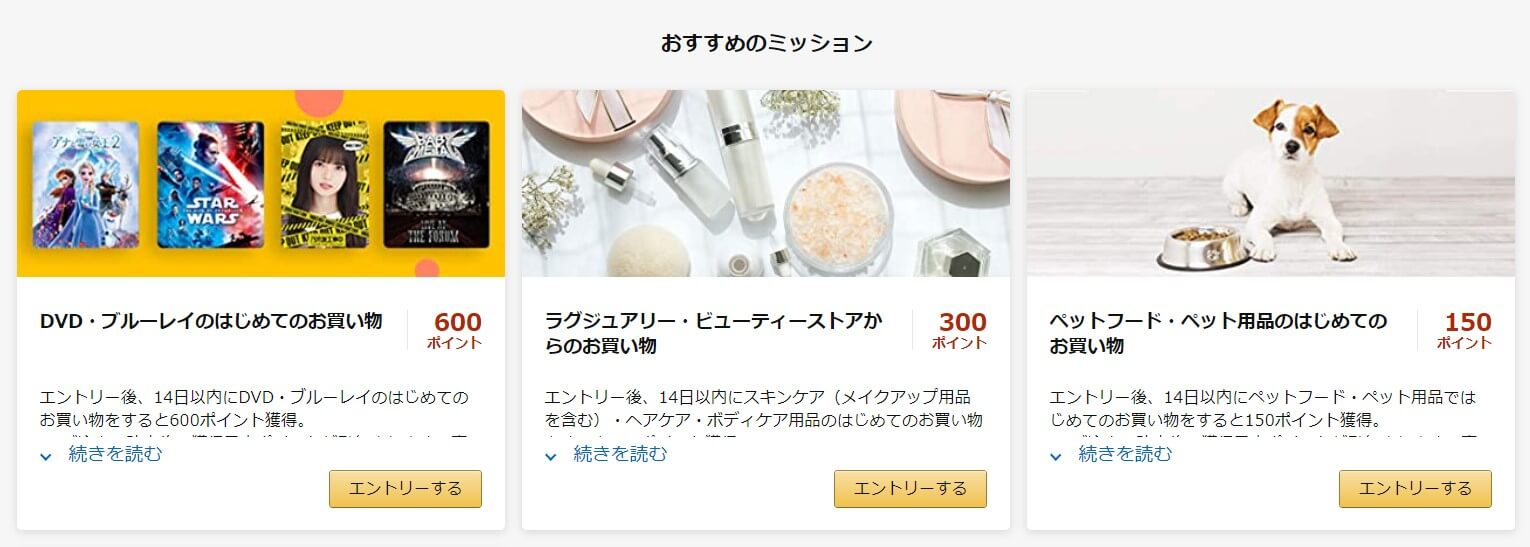Image resolution: width=1530 pixels, height=547 pixels.
Task: Click the puppy pet food banner image
Action: point(1271,183)
